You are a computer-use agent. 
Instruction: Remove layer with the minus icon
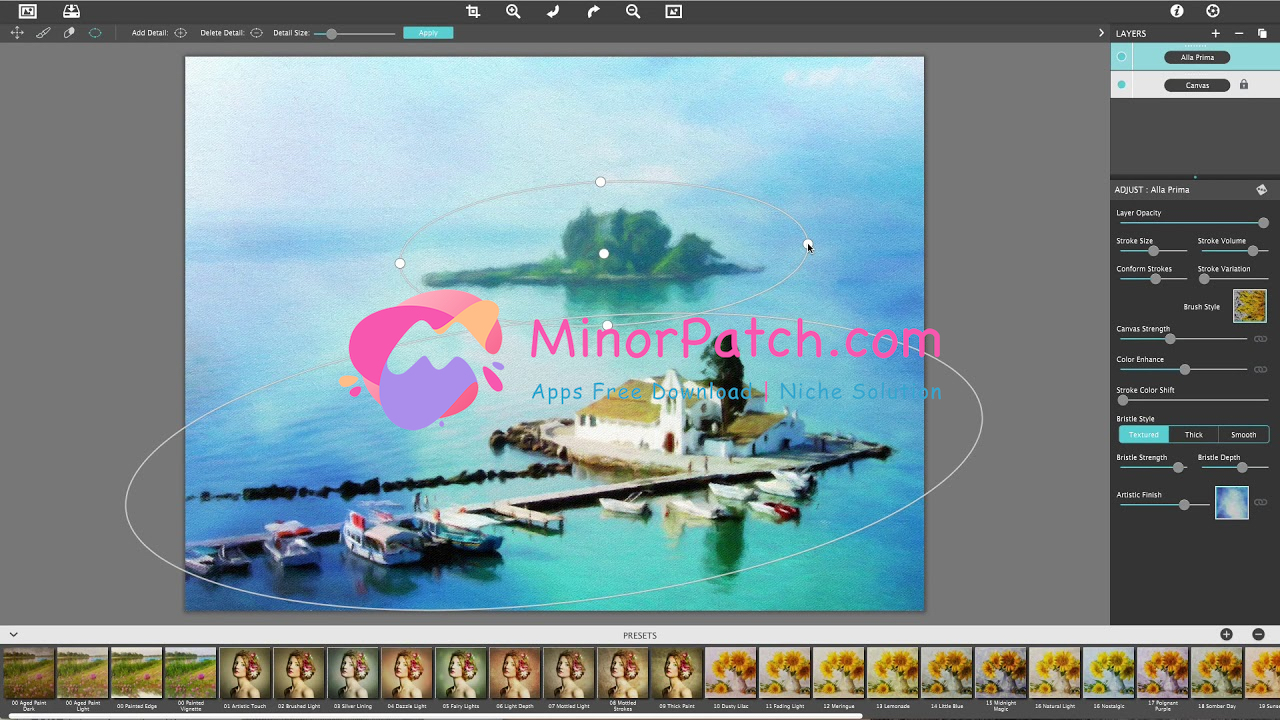(x=1239, y=33)
